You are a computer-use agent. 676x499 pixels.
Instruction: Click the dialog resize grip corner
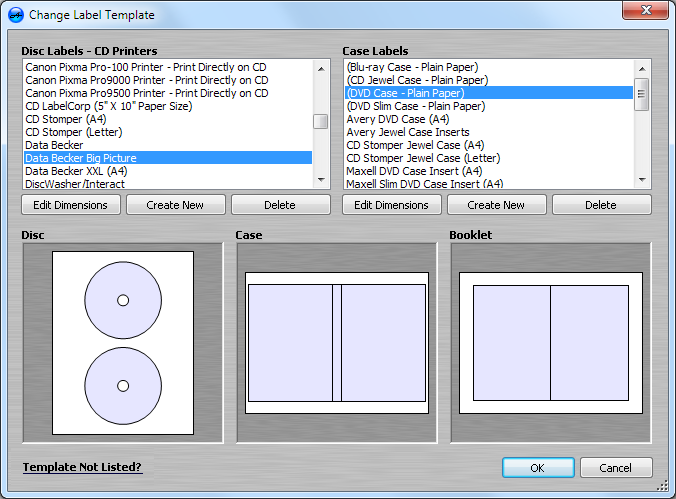663,486
